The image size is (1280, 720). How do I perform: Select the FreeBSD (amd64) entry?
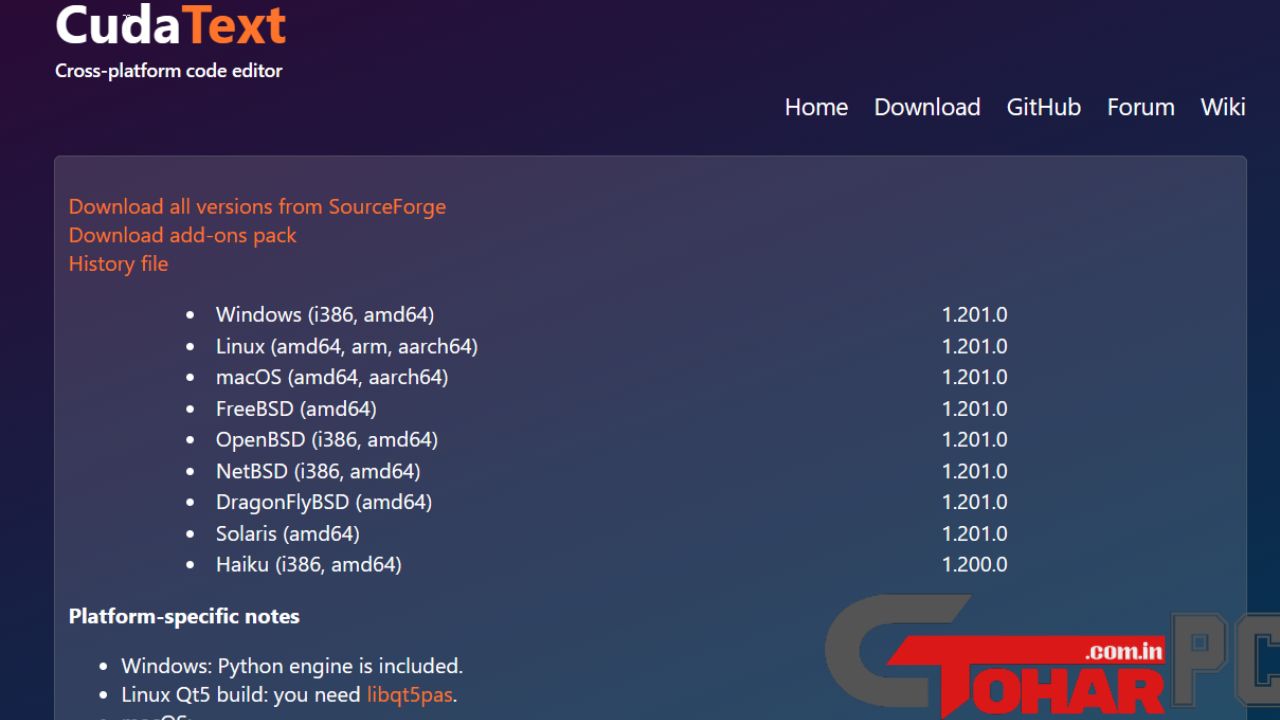coord(296,409)
